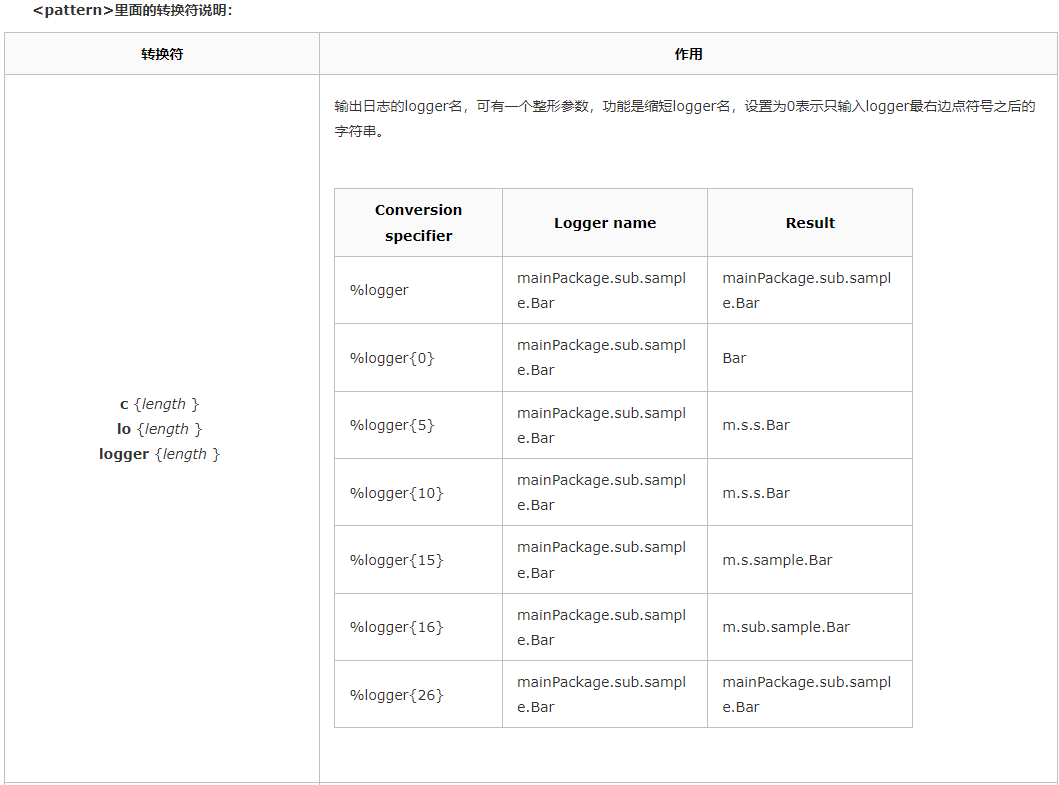This screenshot has width=1059, height=785.
Task: Click the "c {length}" conversion word
Action: point(159,404)
